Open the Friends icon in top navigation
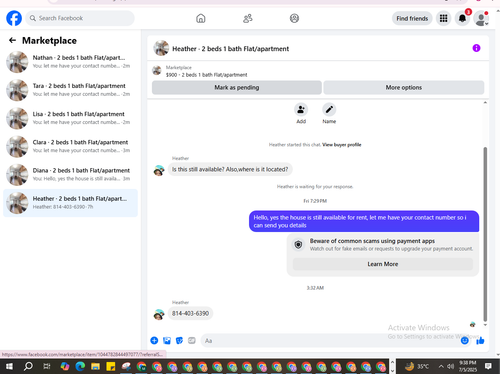 248,18
